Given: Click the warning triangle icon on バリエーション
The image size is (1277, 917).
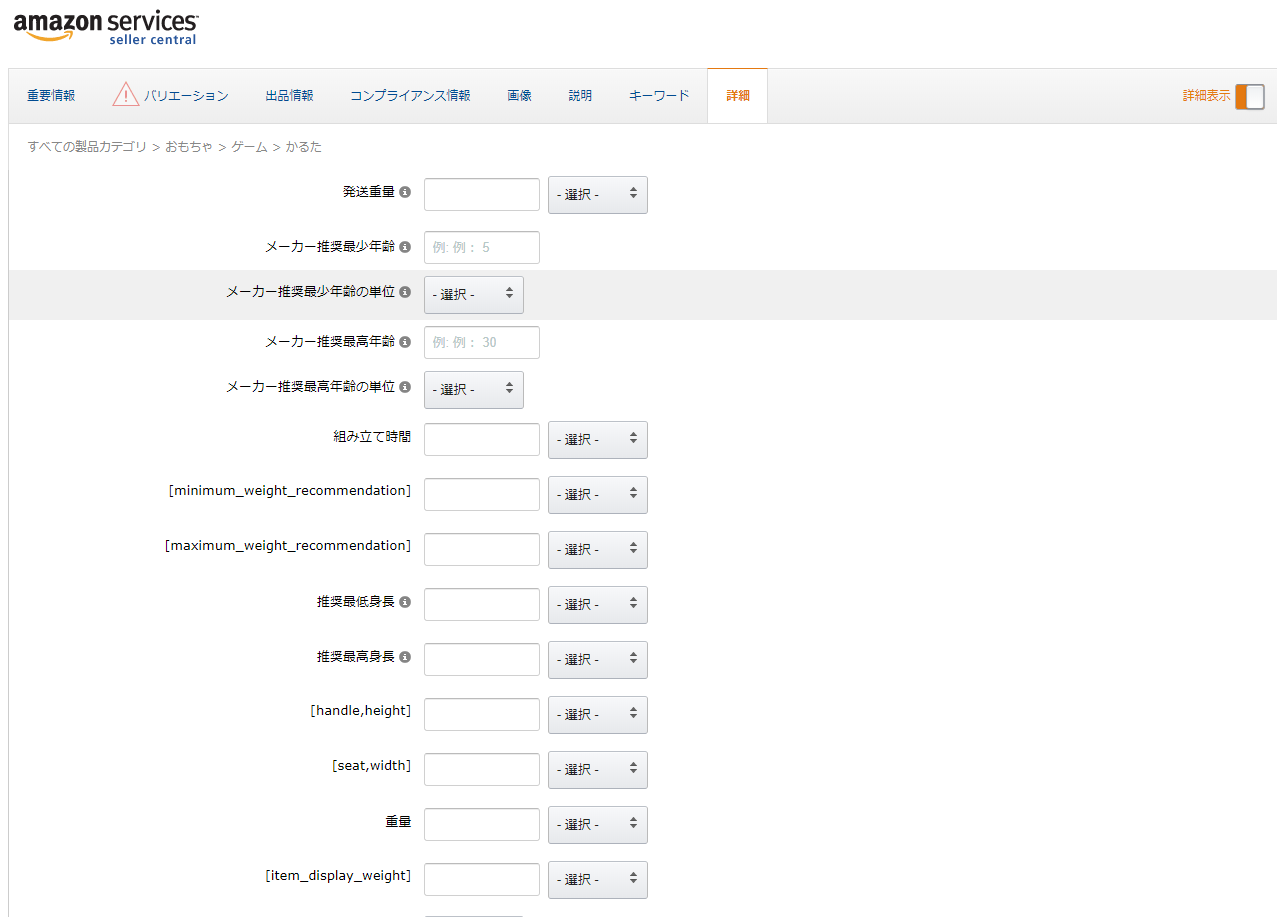Looking at the screenshot, I should (x=125, y=95).
